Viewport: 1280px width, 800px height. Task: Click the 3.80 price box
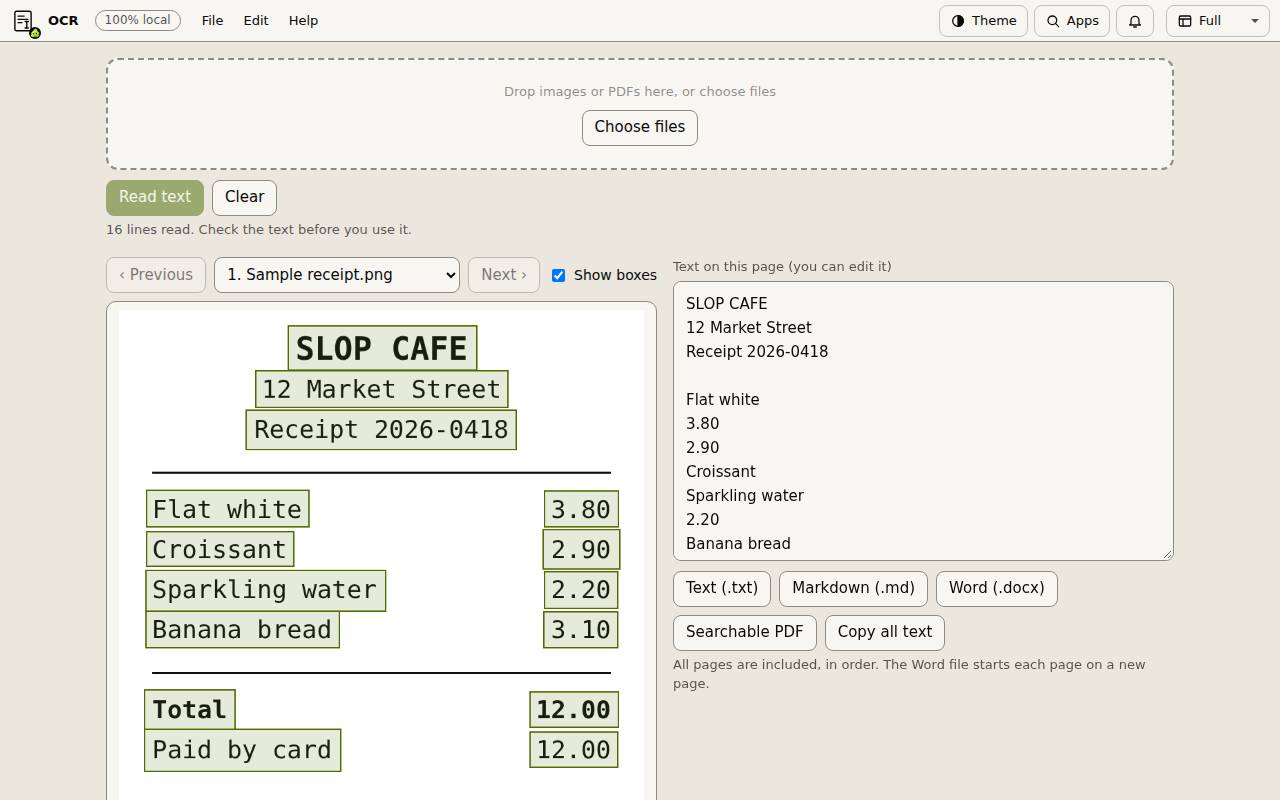pyautogui.click(x=581, y=509)
